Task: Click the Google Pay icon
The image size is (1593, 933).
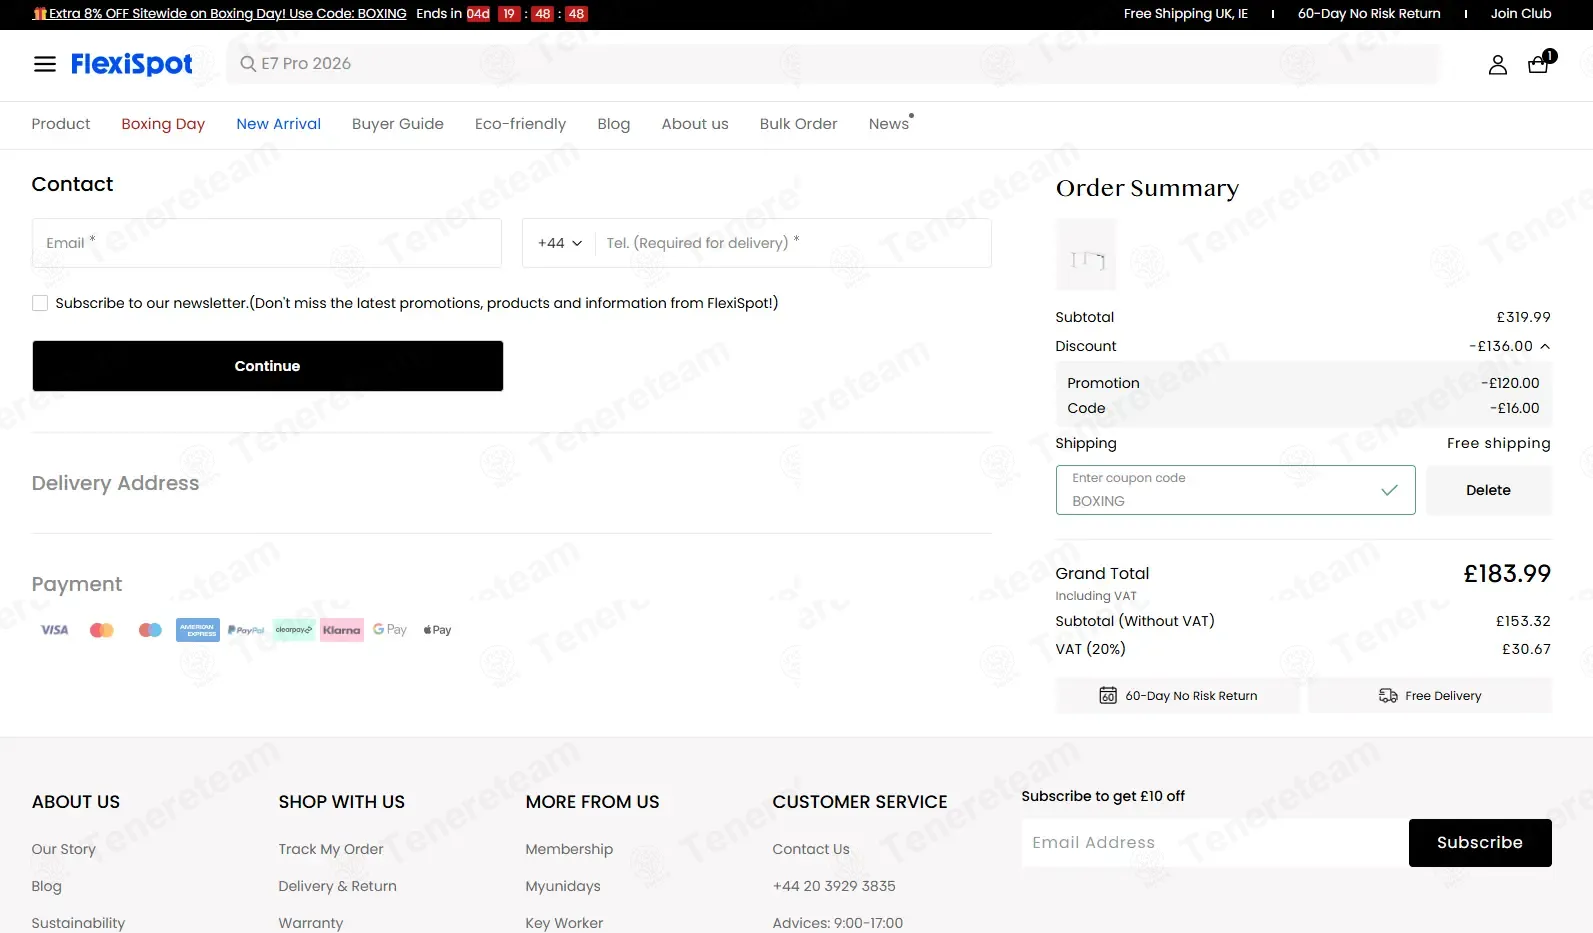Action: (x=390, y=630)
